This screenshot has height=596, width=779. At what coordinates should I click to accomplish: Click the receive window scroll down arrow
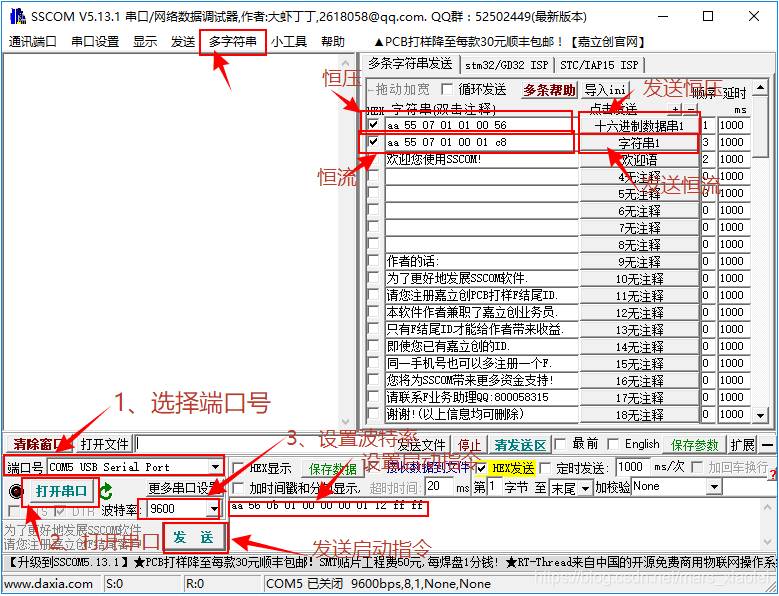[x=346, y=422]
